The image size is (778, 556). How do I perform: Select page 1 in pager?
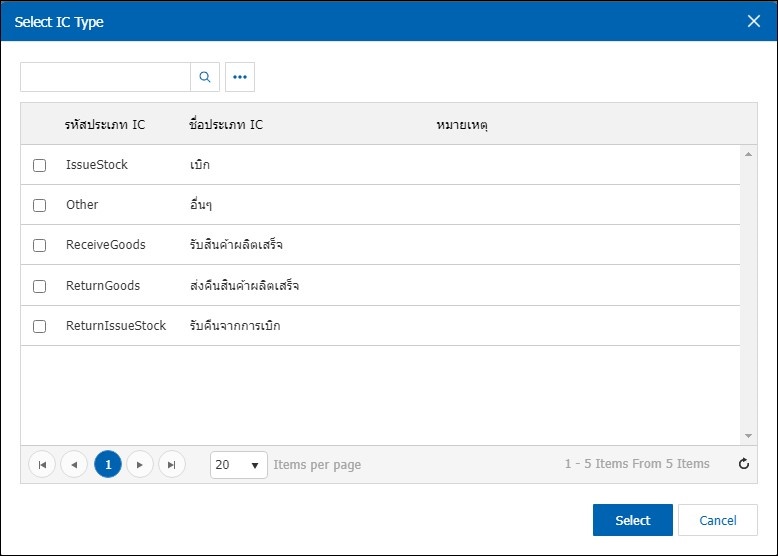(x=108, y=465)
